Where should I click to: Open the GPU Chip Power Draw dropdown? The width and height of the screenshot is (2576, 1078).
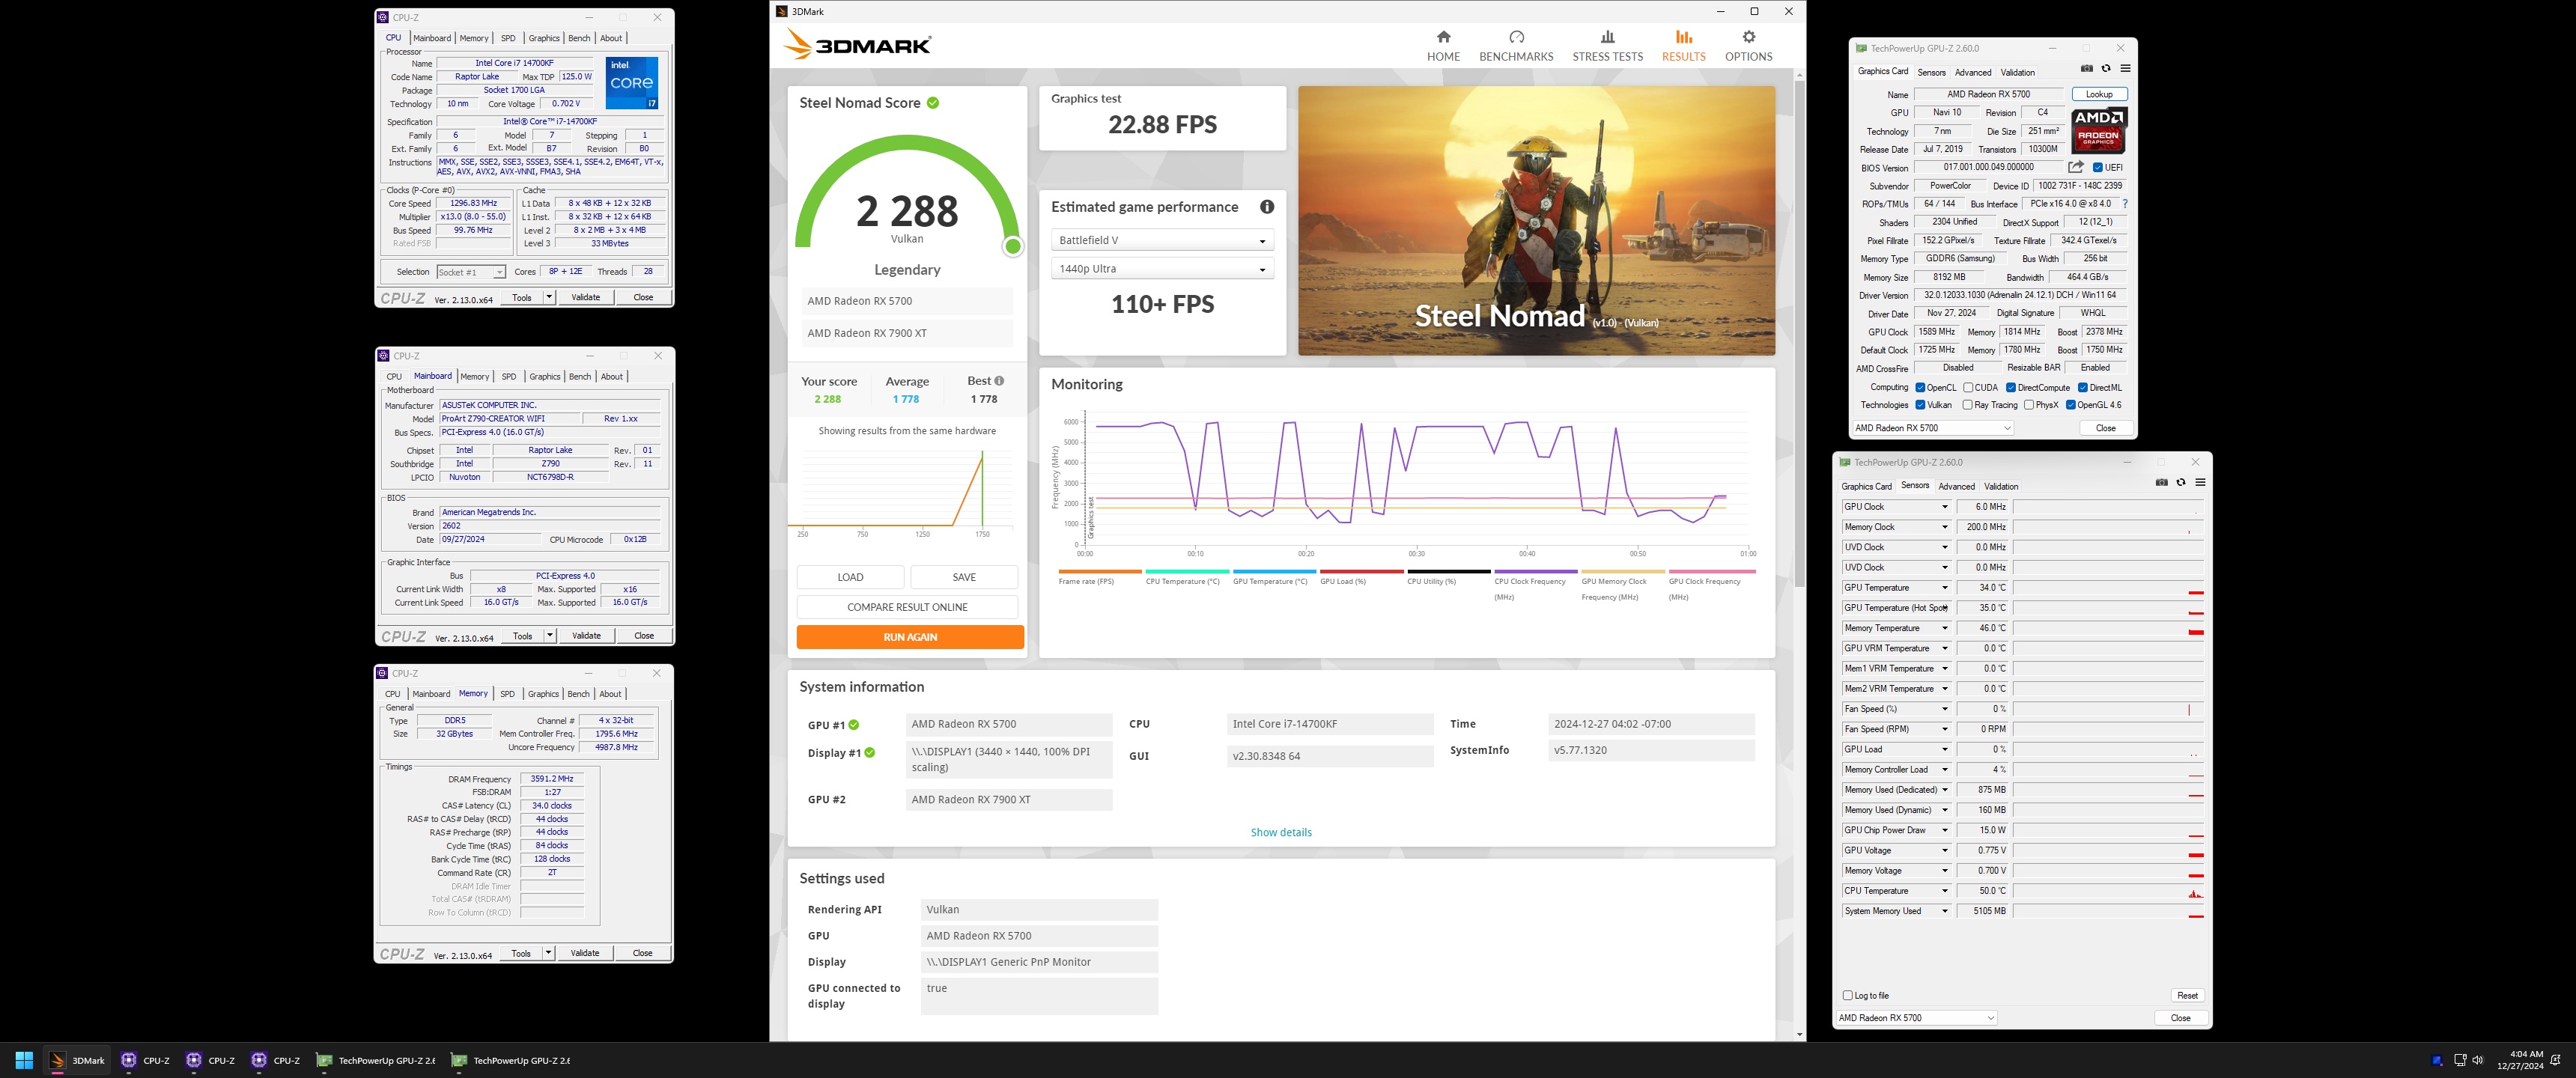1945,831
